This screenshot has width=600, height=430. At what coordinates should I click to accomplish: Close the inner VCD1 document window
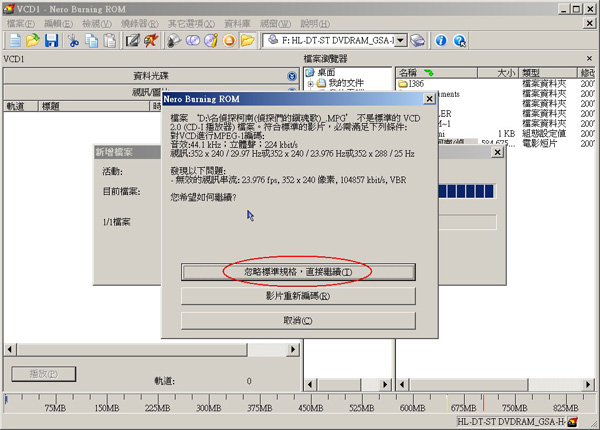tap(590, 23)
